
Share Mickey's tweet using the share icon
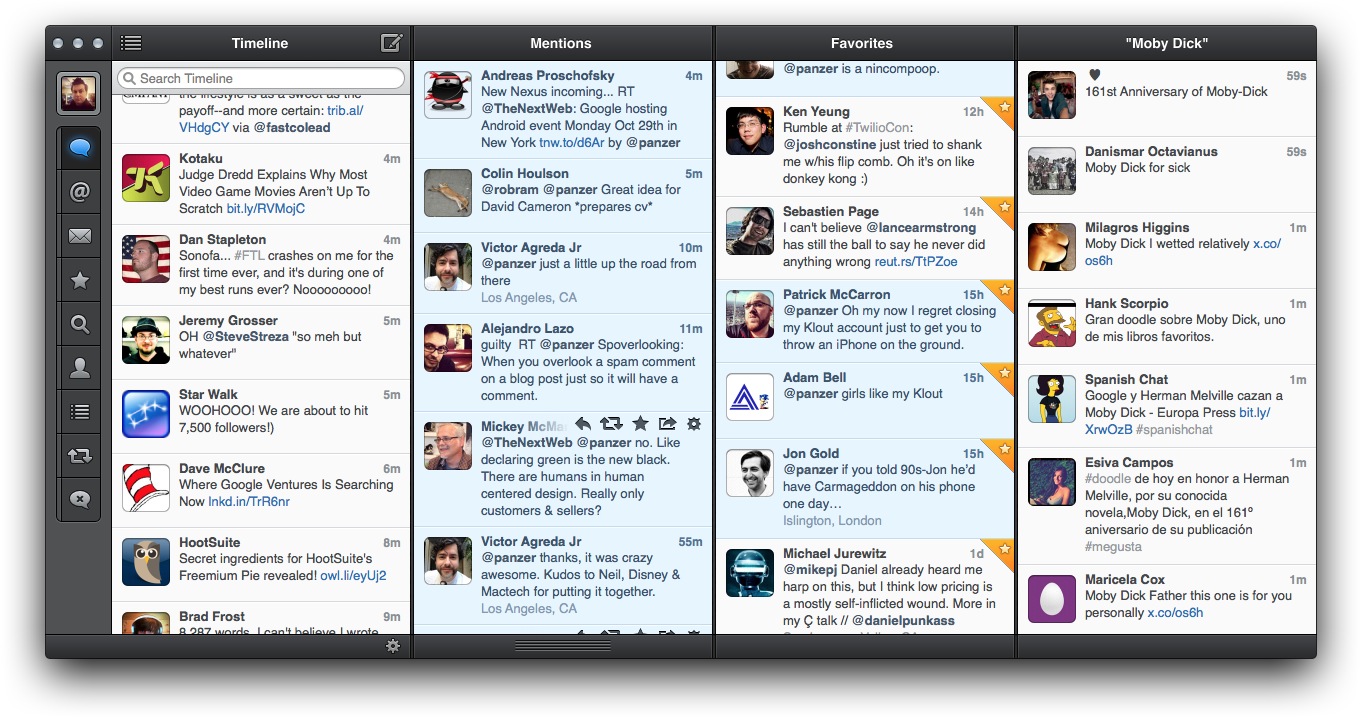(x=667, y=424)
